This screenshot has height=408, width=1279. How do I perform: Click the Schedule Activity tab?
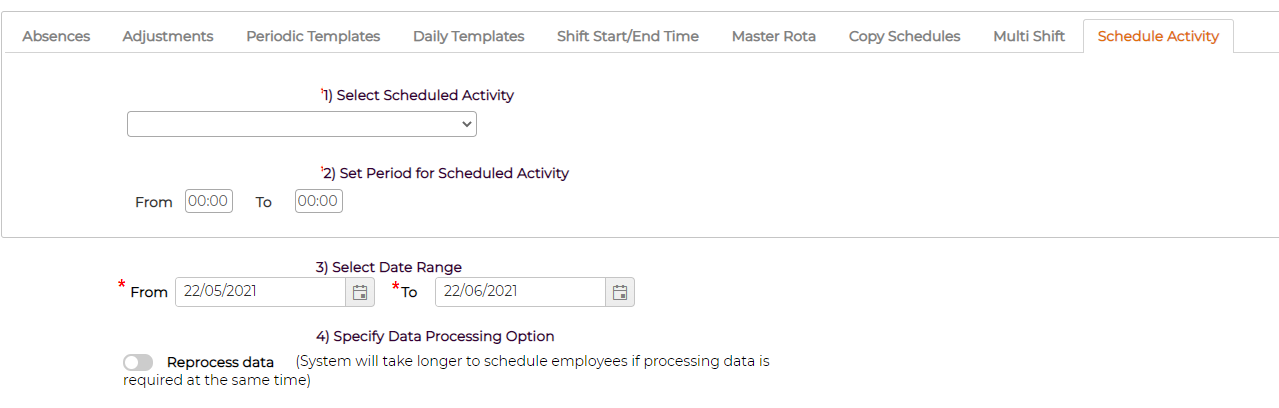[x=1158, y=36]
